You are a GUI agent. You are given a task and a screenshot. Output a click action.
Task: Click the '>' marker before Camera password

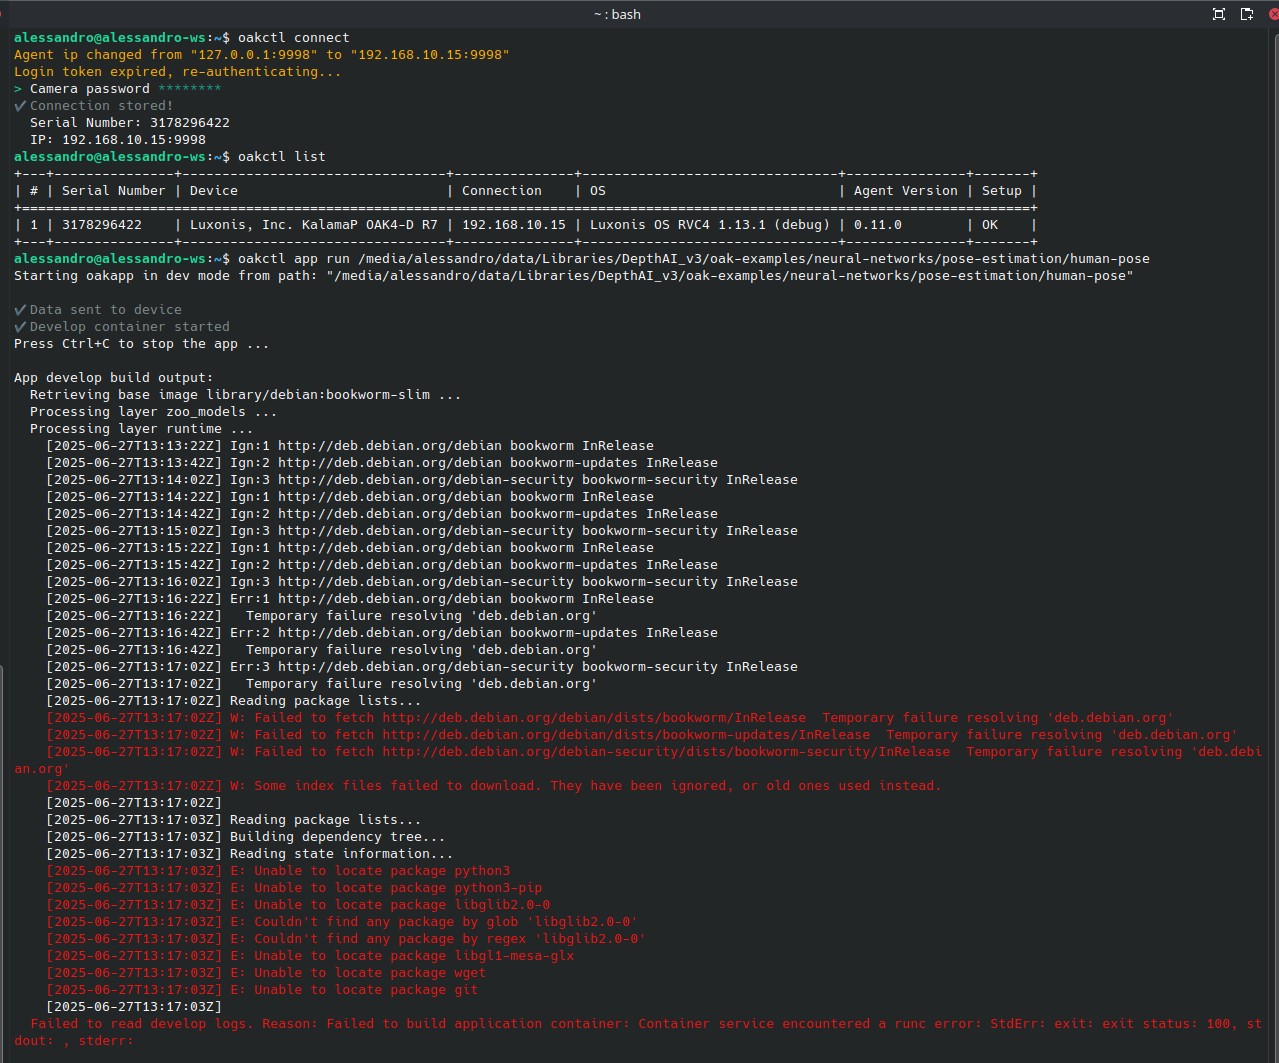click(18, 89)
